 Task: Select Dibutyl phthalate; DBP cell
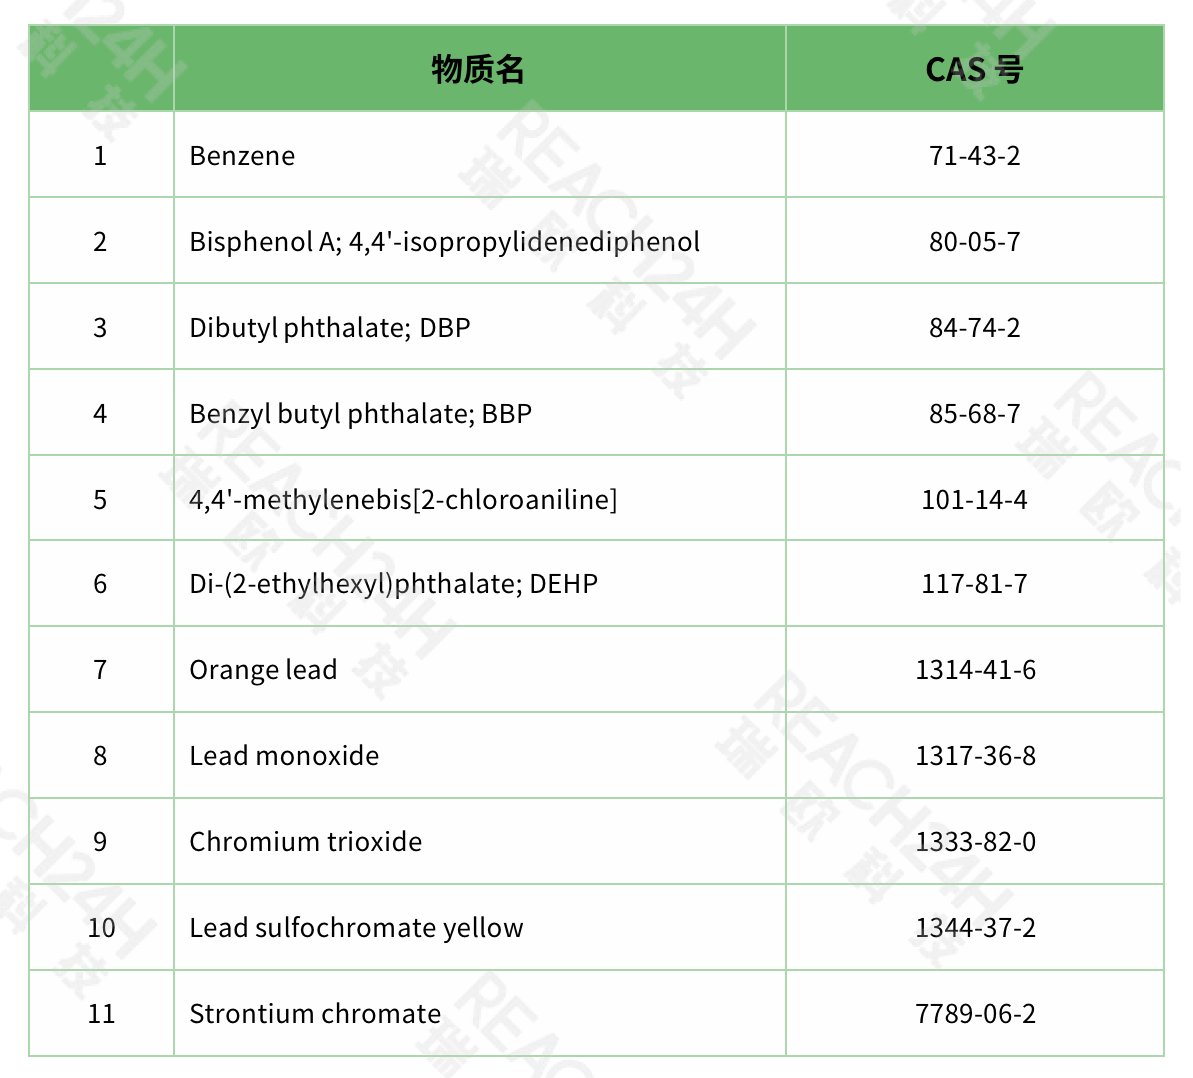tap(329, 328)
